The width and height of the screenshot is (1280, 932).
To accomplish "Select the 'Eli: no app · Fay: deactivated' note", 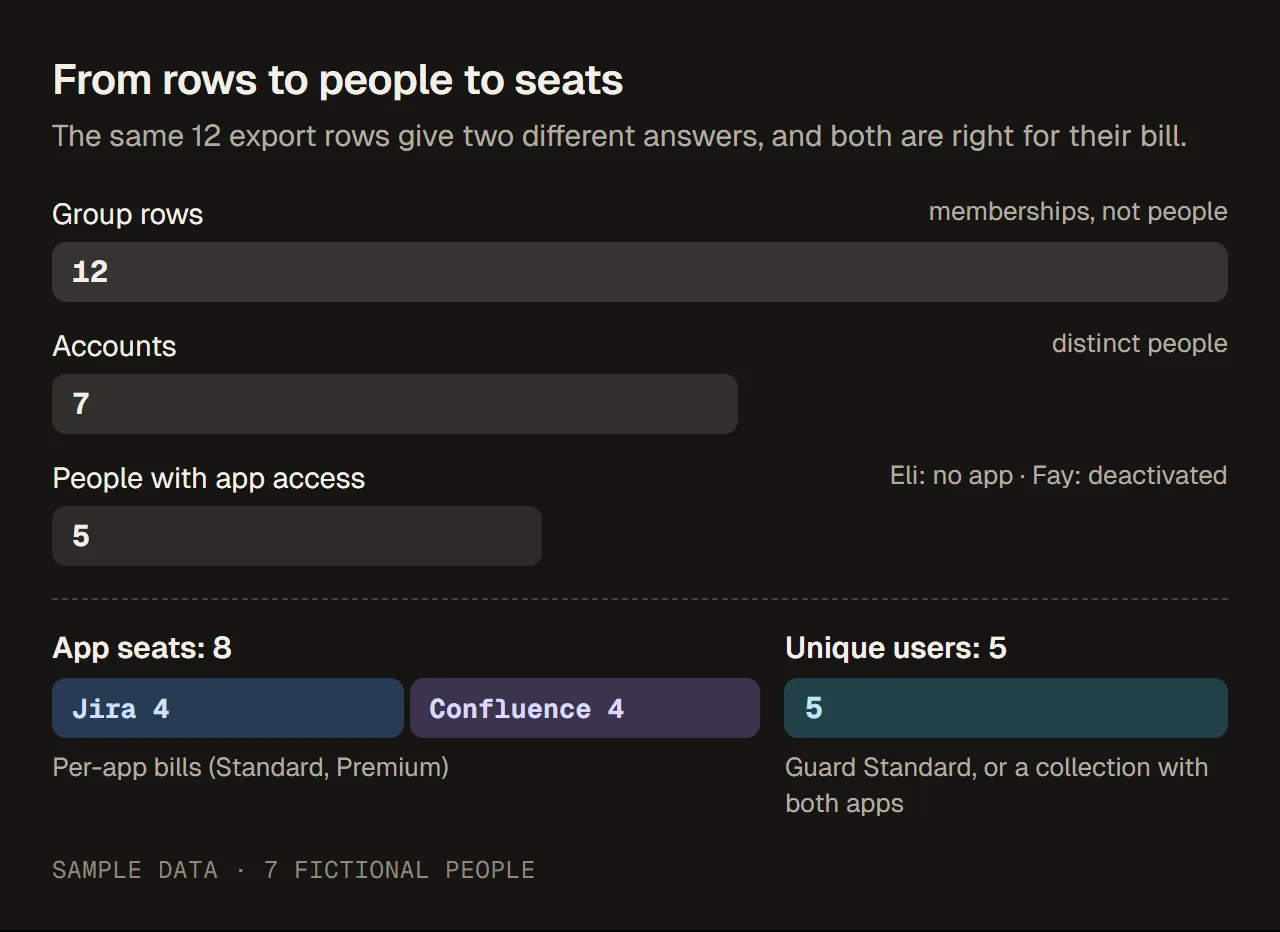I will (1059, 475).
